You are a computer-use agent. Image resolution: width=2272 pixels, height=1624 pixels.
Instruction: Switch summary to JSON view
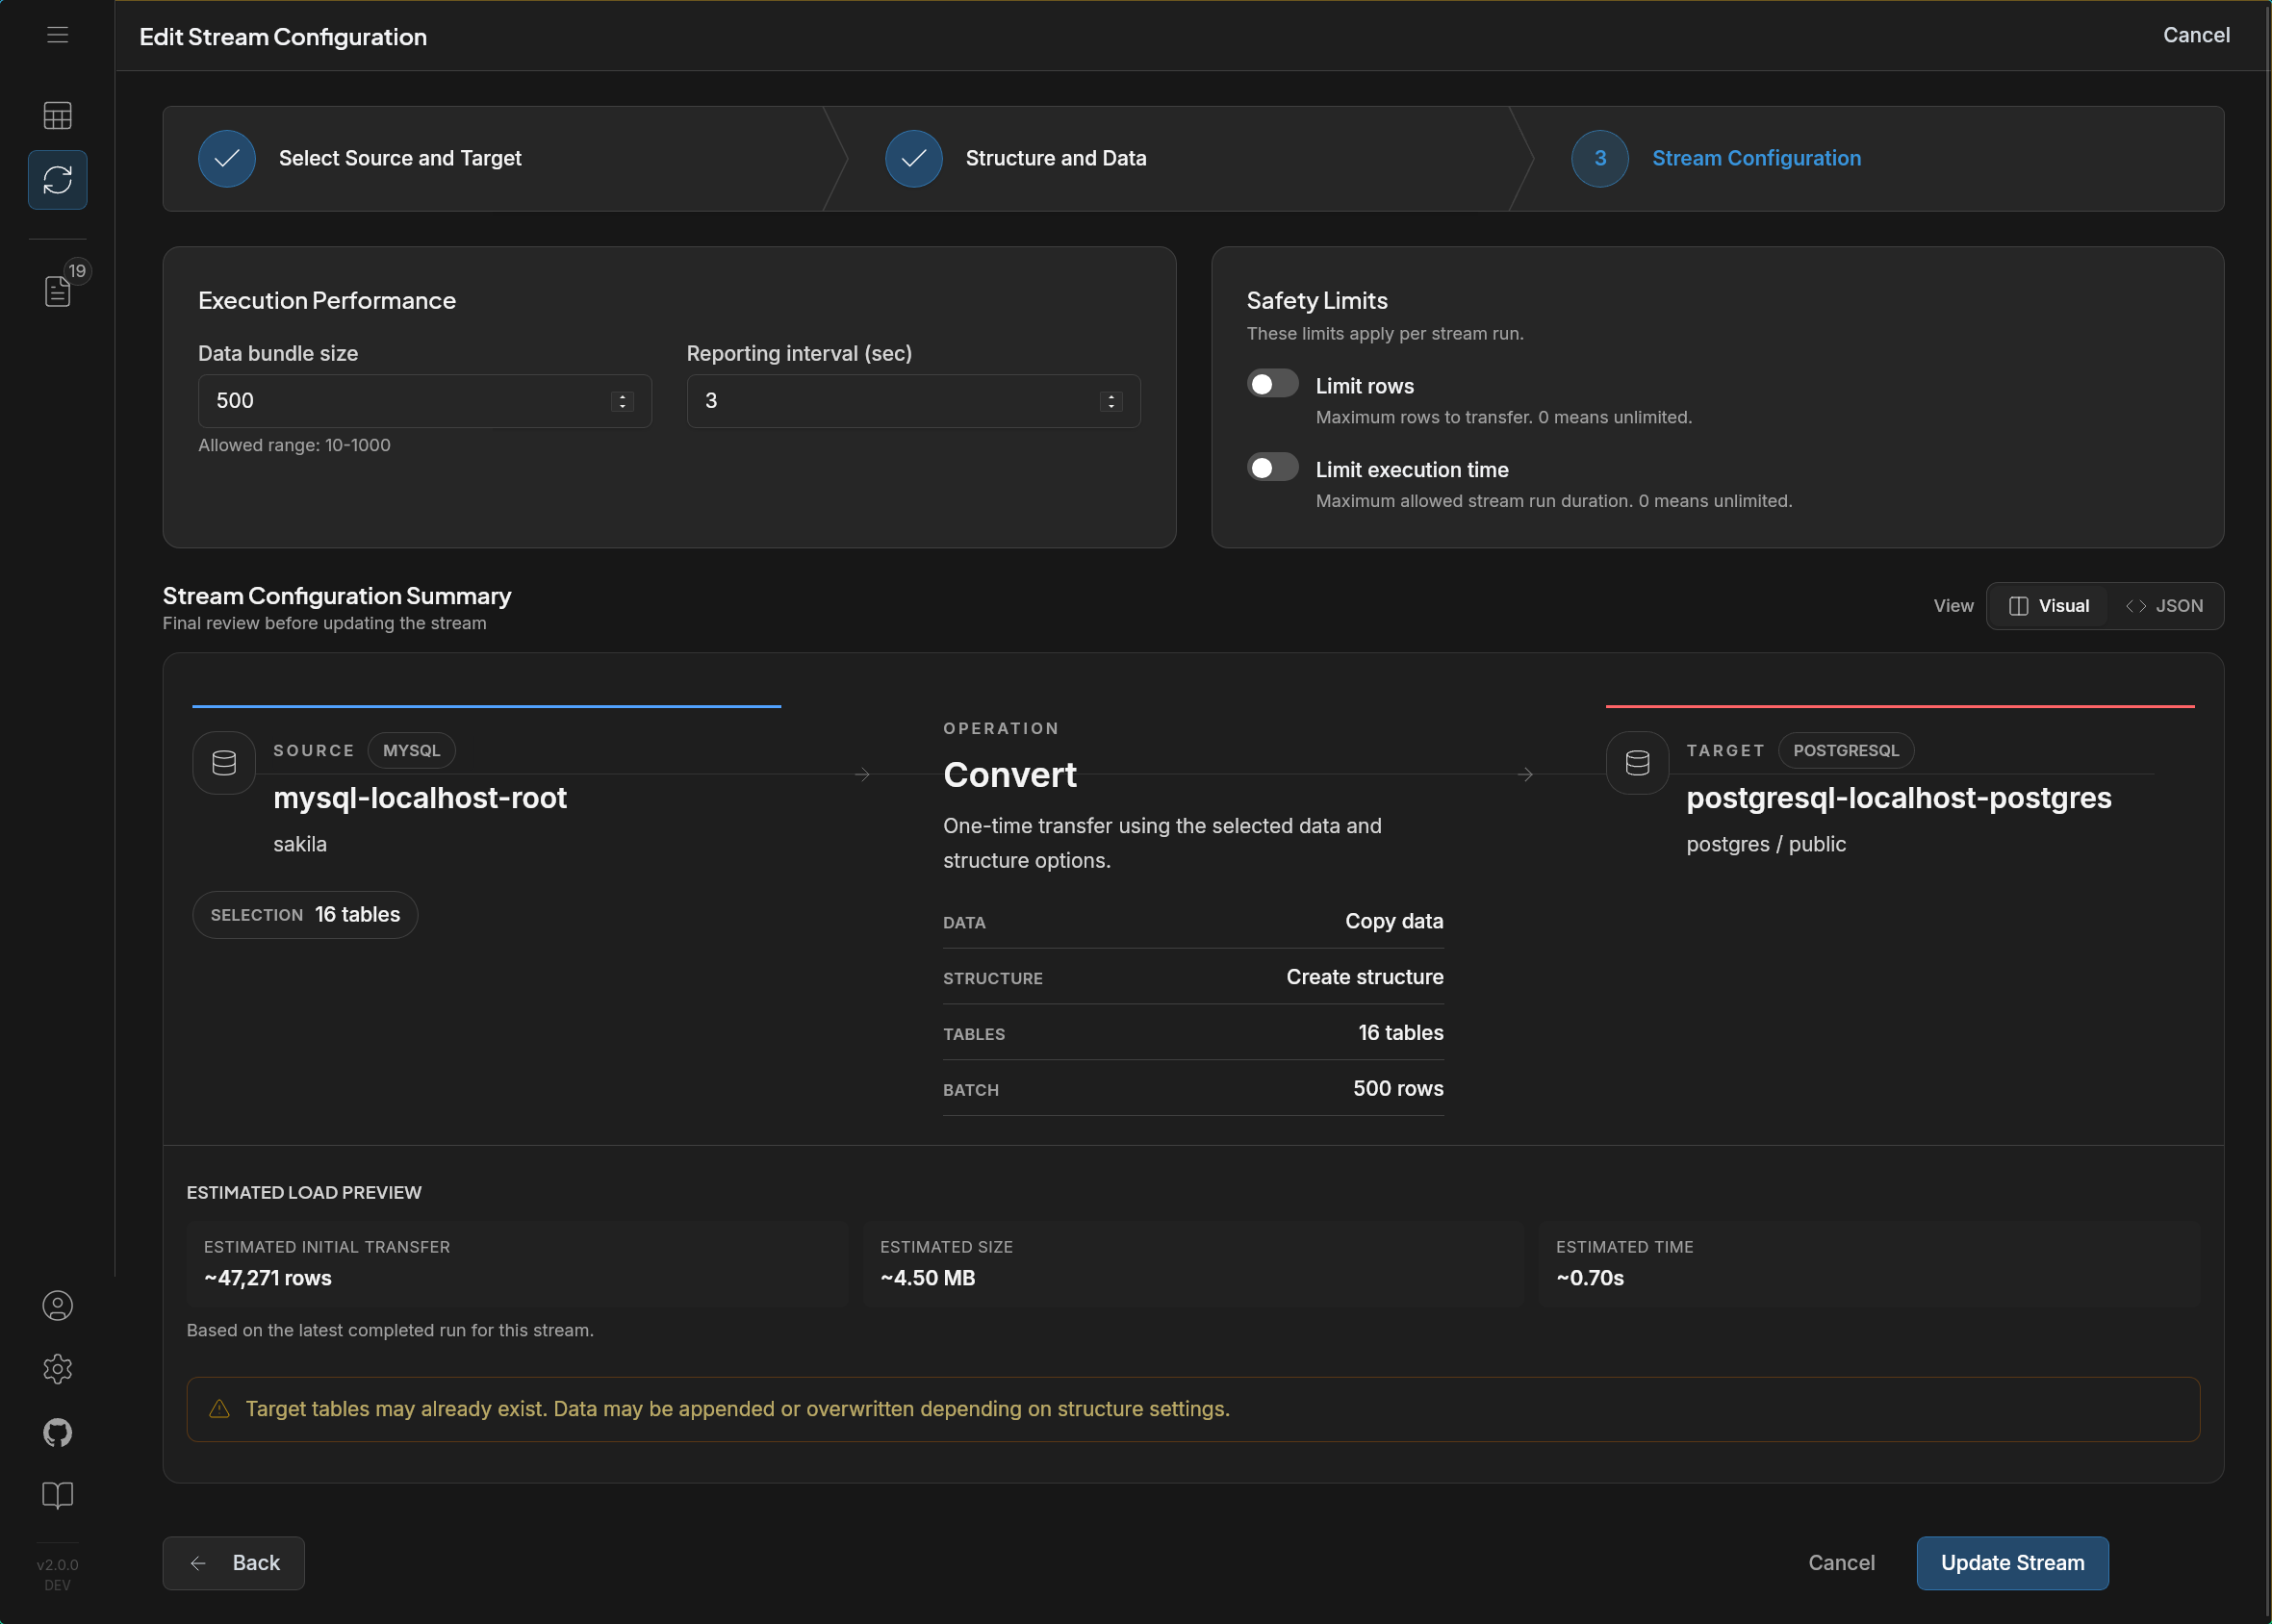[2164, 606]
